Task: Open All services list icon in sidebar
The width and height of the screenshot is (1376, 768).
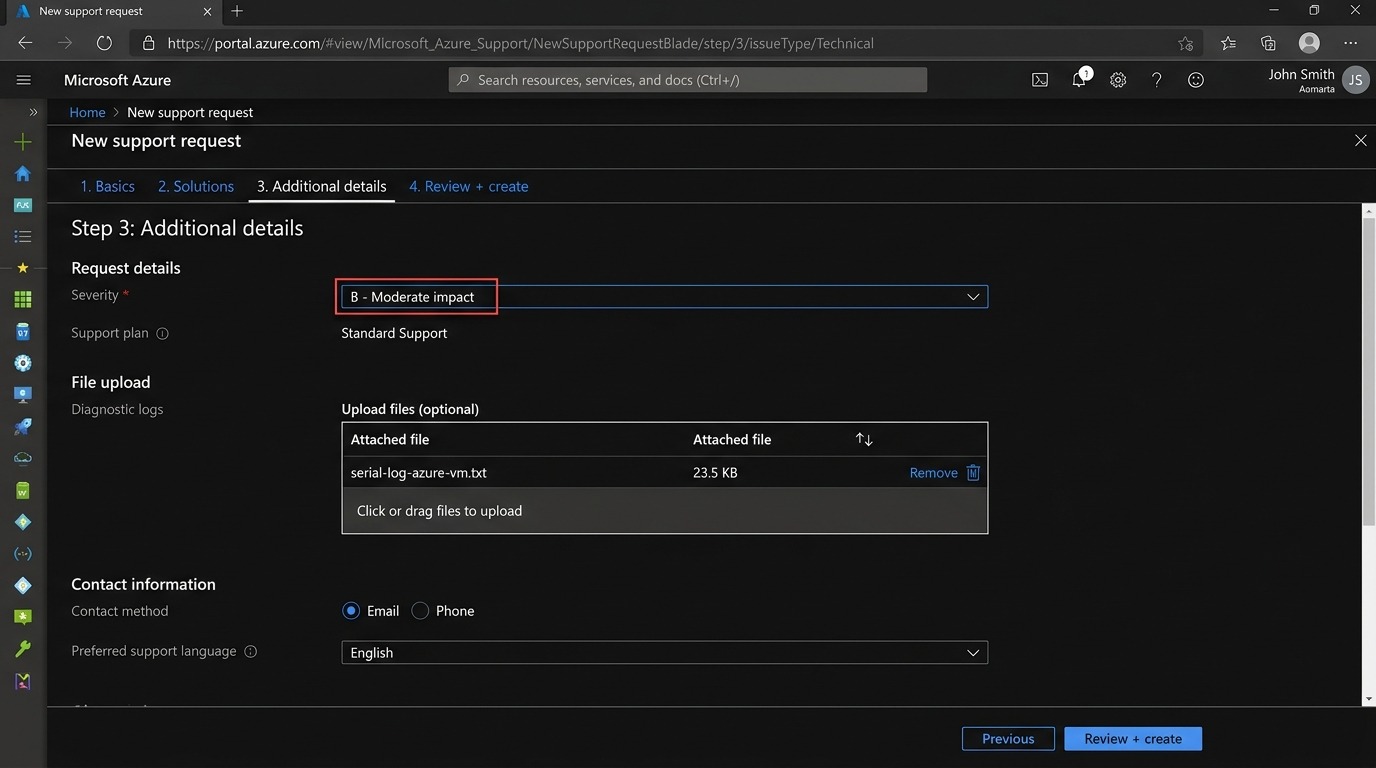Action: click(x=23, y=237)
